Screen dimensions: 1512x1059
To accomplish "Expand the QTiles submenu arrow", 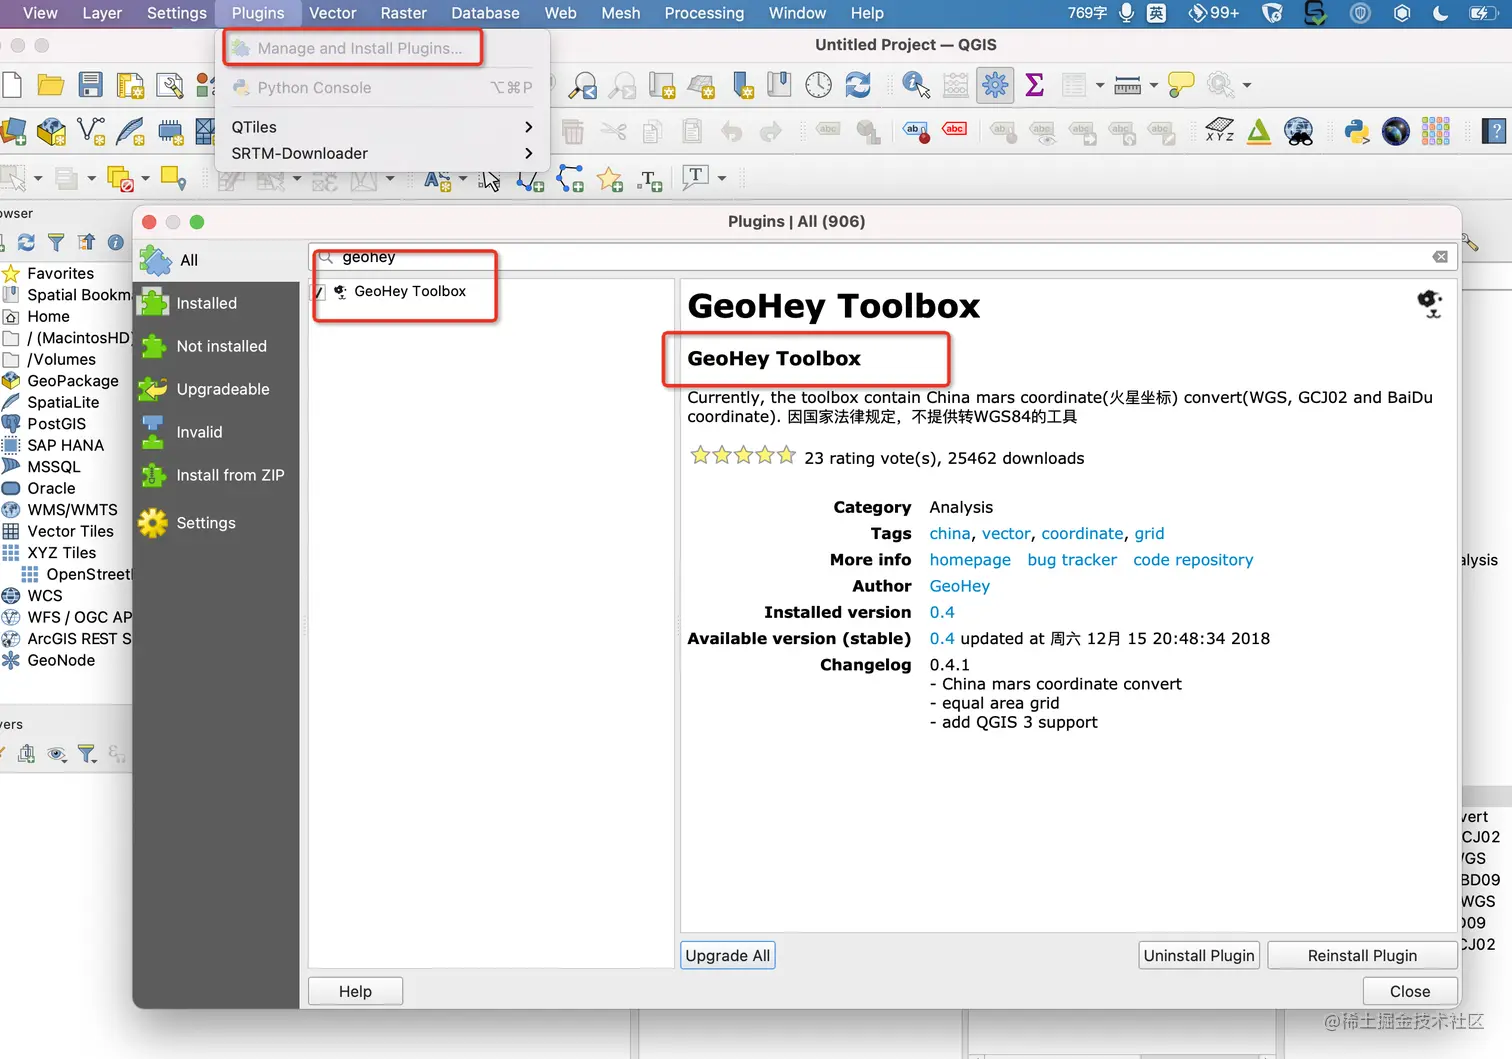I will tap(529, 127).
